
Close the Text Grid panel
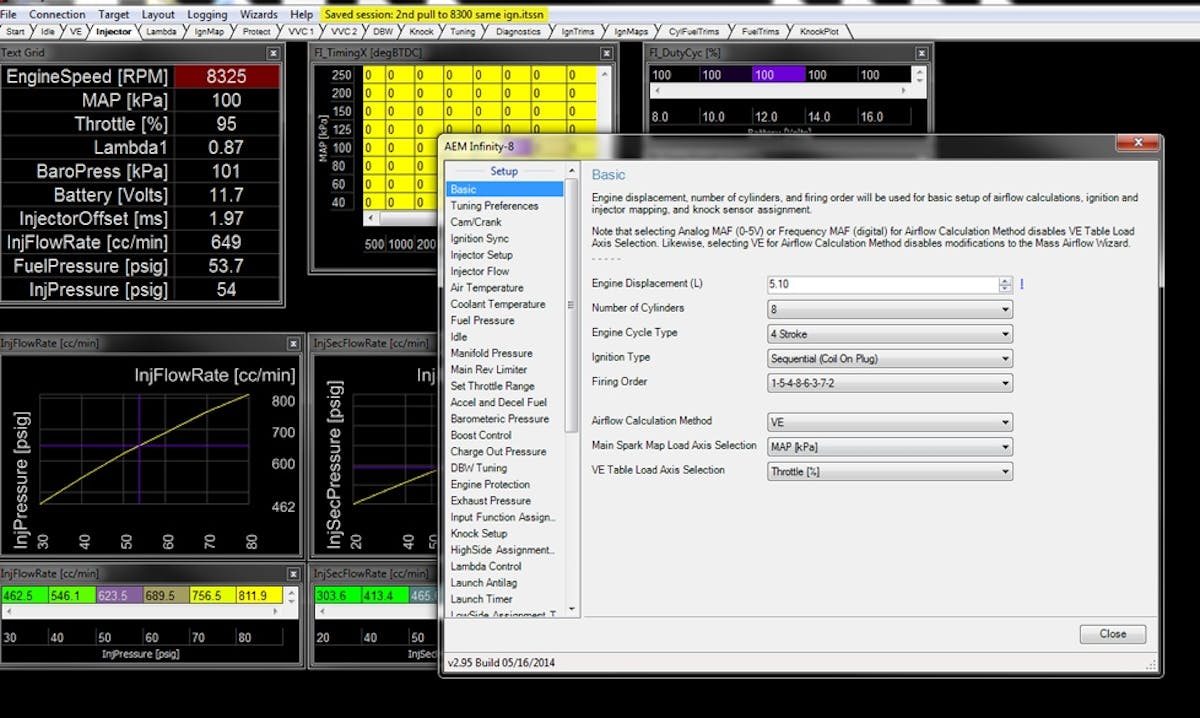tap(273, 53)
